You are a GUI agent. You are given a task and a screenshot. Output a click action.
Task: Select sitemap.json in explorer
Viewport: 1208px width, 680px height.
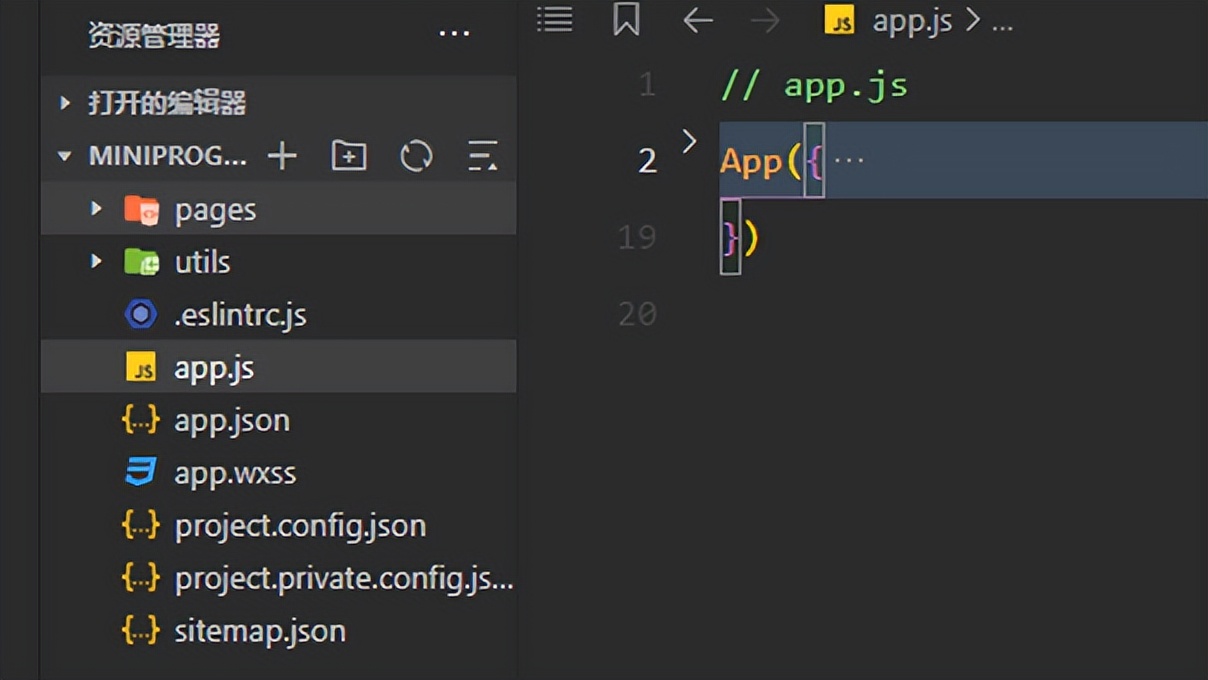tap(260, 631)
